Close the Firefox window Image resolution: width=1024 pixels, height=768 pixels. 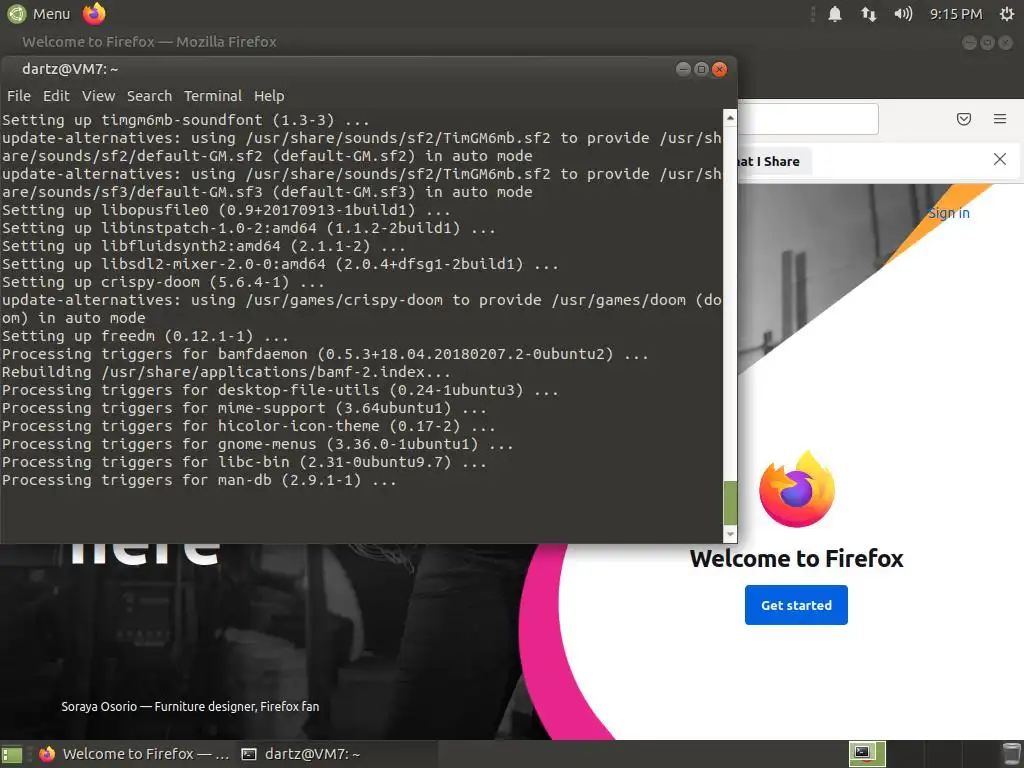[x=1006, y=42]
